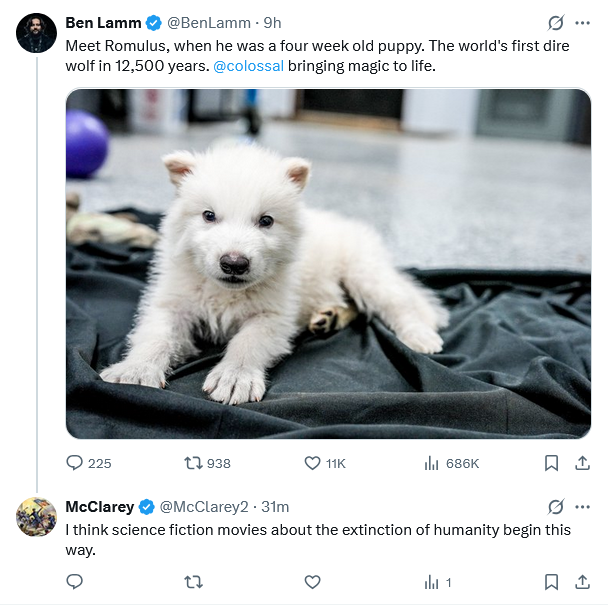The width and height of the screenshot is (609, 610).
Task: Bookmark Ben Lamm's dire wolf tweet
Action: pos(551,463)
